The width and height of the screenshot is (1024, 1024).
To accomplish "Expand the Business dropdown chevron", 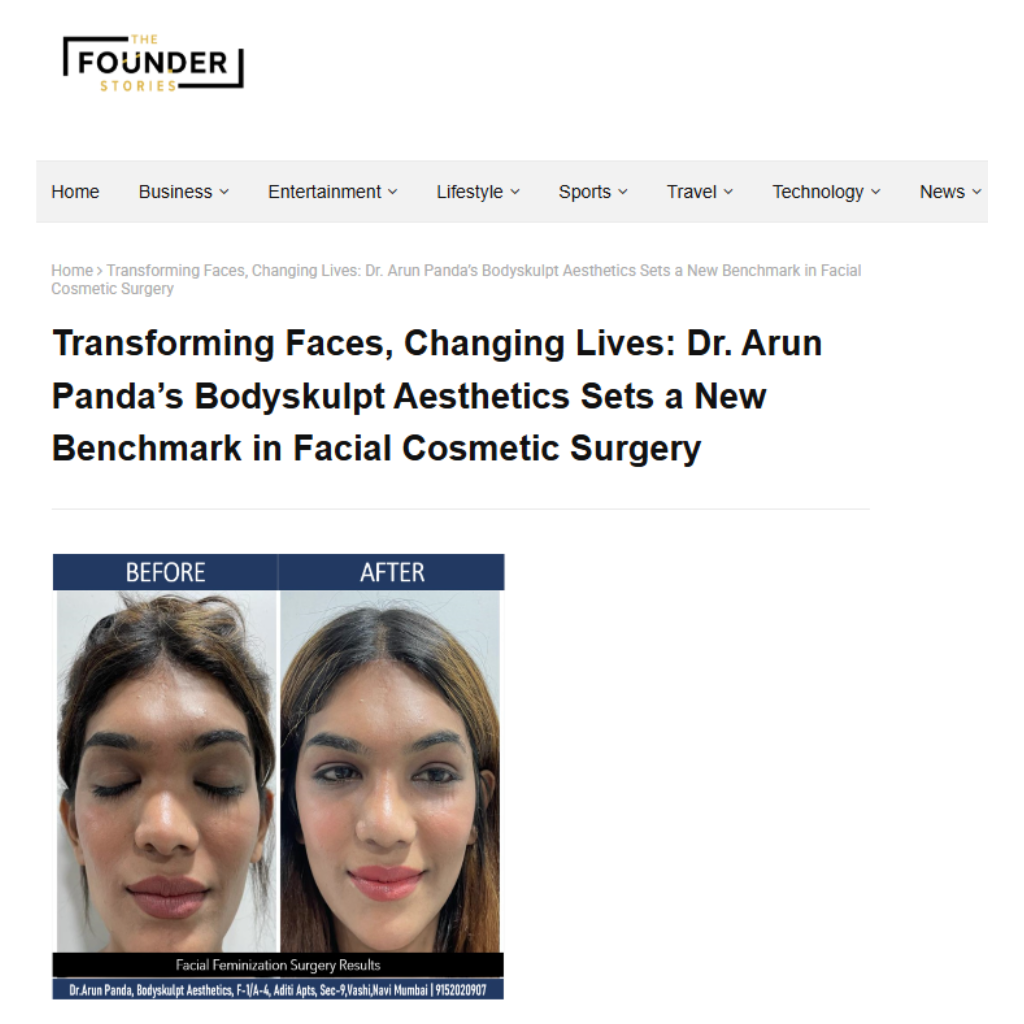I will [224, 192].
